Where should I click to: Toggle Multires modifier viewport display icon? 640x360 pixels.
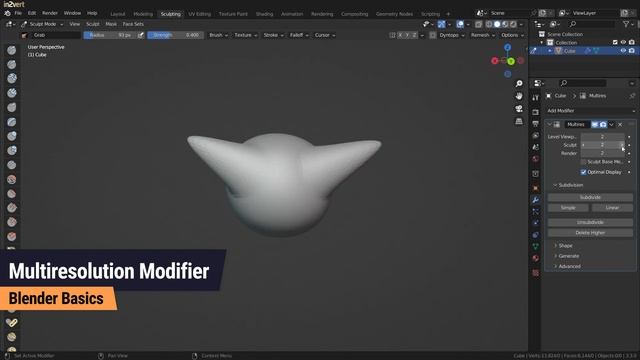595,124
